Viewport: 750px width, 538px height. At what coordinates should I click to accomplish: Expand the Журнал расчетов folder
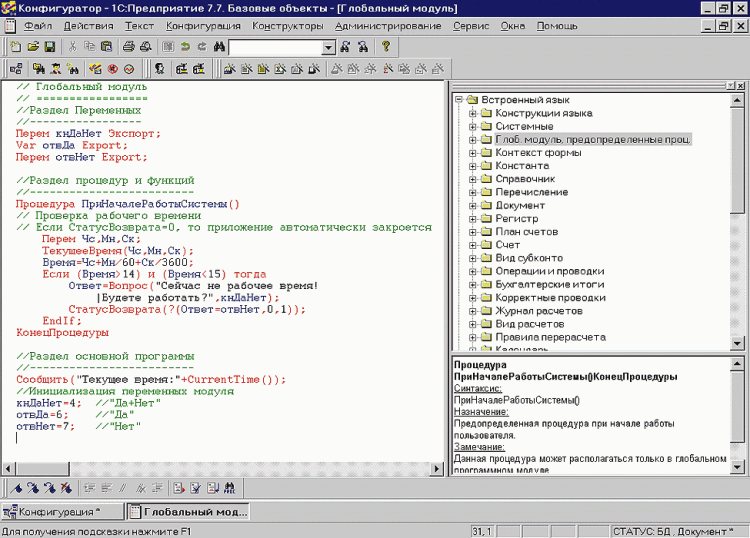tap(473, 311)
